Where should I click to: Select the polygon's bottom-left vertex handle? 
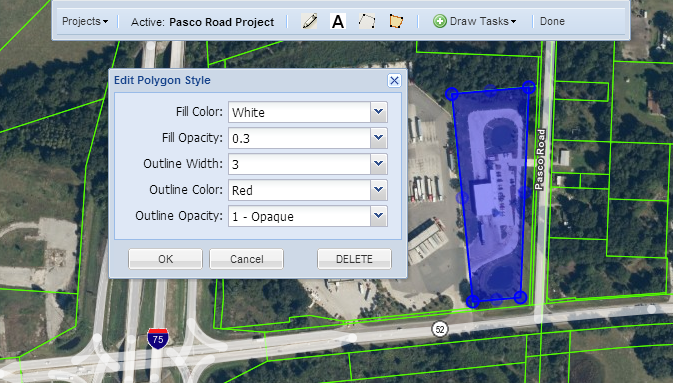473,301
